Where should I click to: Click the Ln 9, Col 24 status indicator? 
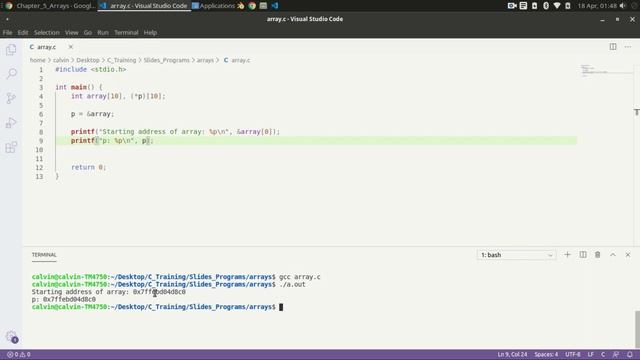(x=512, y=354)
